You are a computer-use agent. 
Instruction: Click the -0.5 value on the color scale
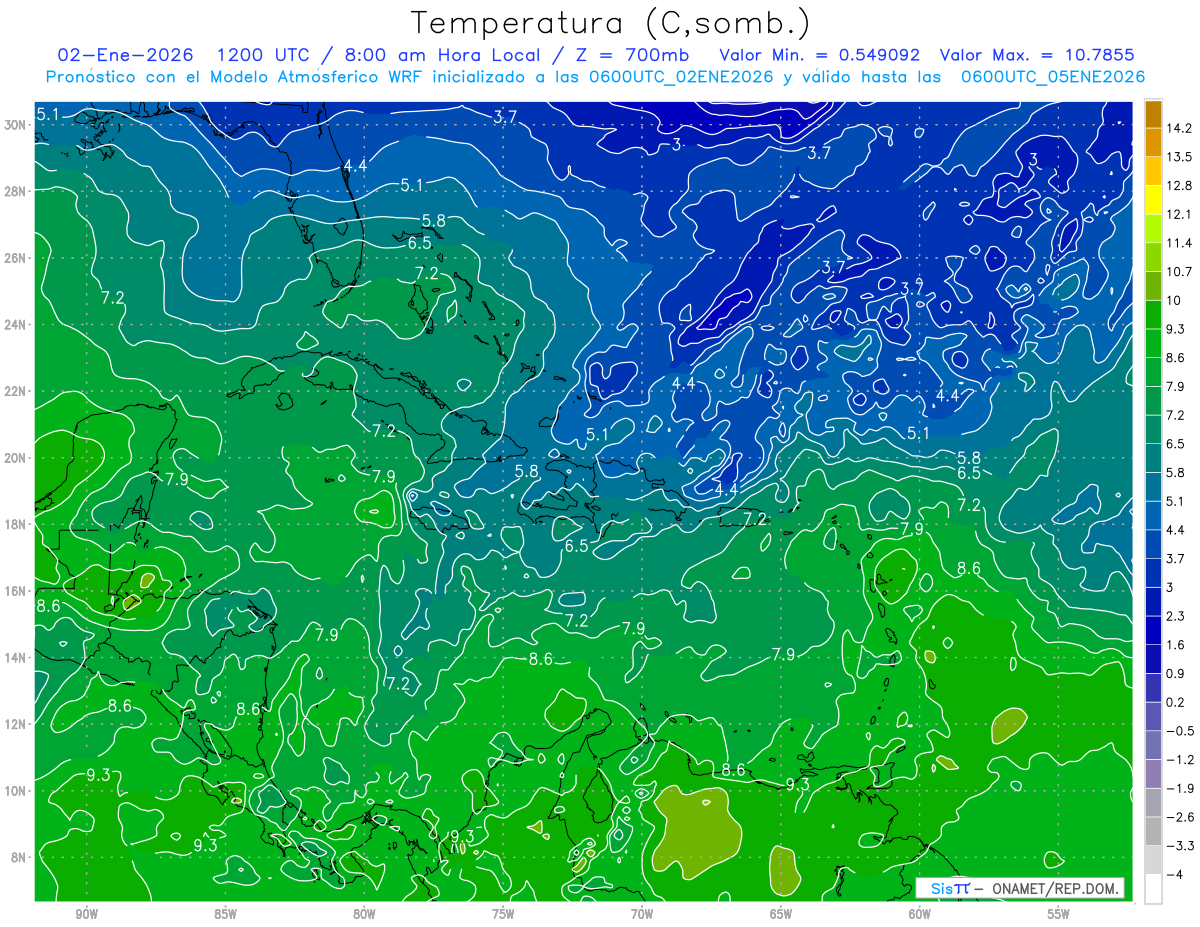1181,731
